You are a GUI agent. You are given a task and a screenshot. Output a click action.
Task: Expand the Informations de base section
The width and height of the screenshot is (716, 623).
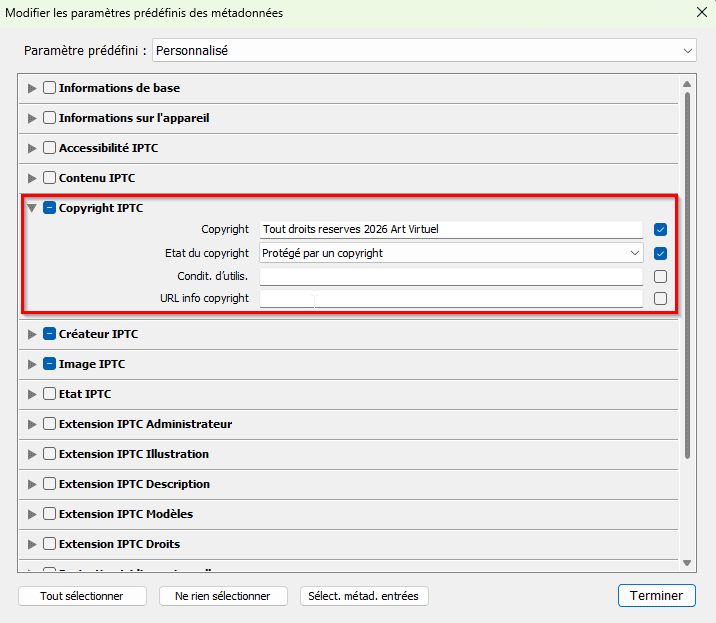[32, 88]
